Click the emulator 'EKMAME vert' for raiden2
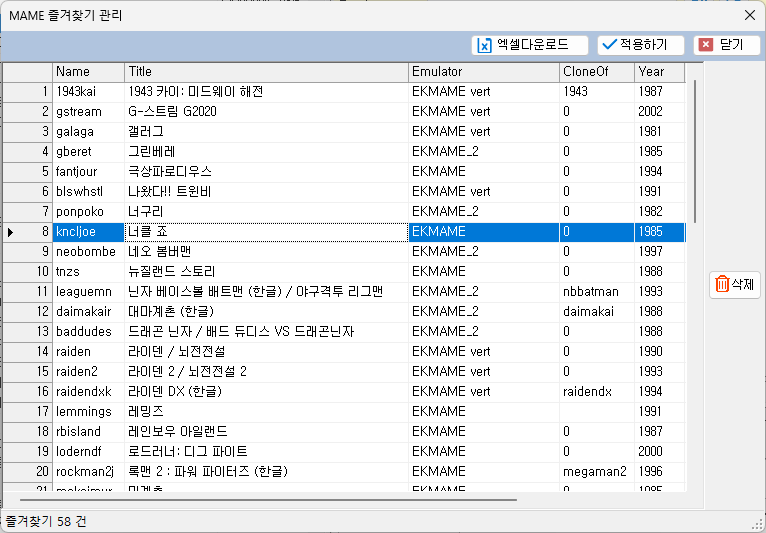Viewport: 766px width, 533px height. coord(451,372)
